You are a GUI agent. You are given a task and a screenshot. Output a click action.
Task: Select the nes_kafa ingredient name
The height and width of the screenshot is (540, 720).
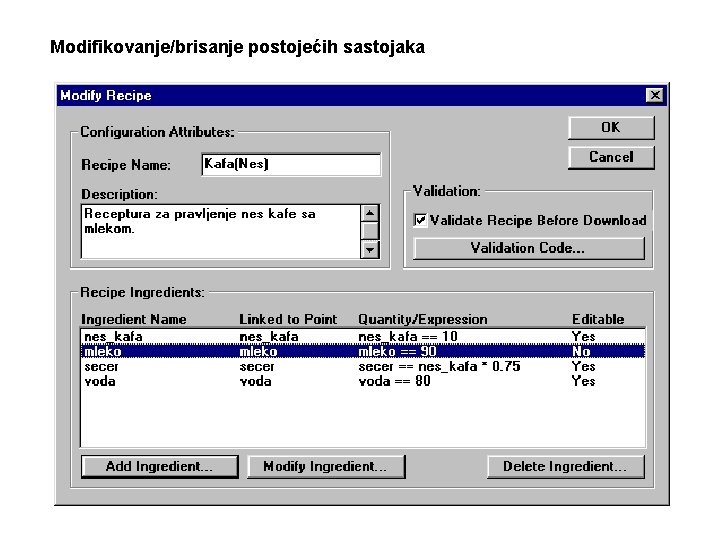tap(113, 337)
